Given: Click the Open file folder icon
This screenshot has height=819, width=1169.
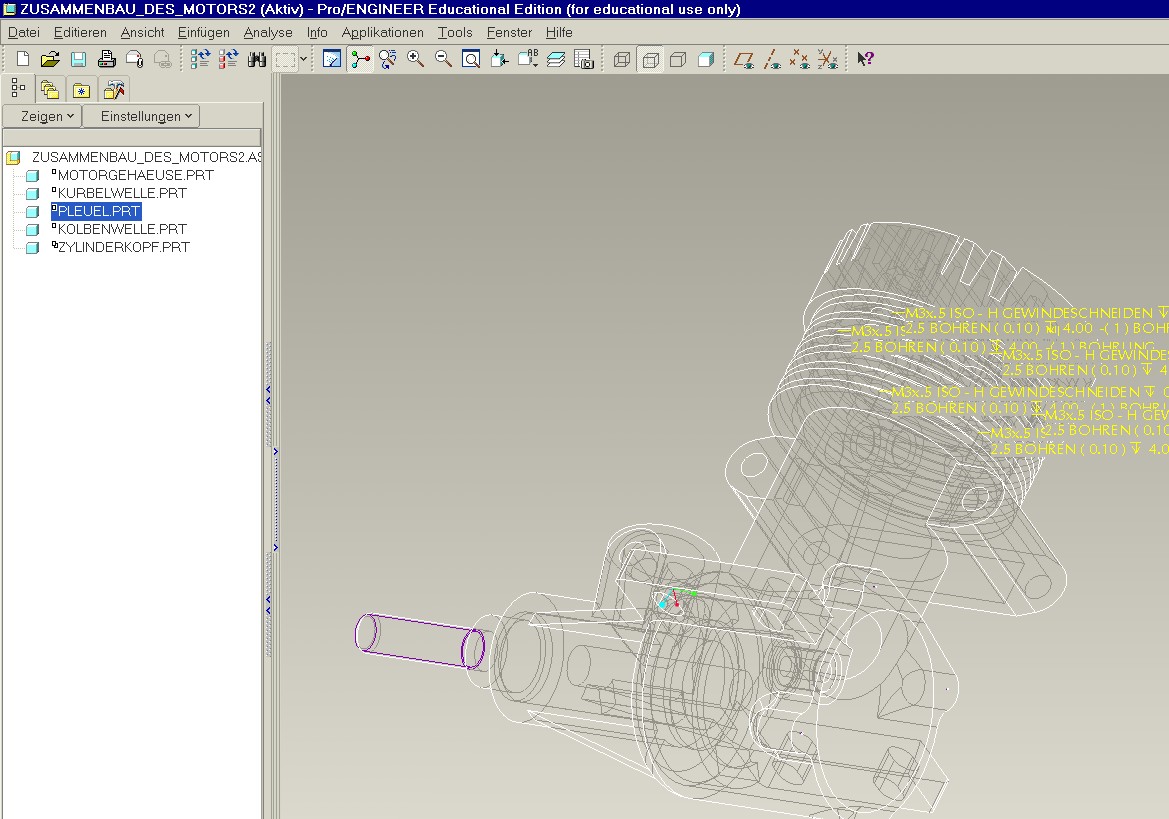Looking at the screenshot, I should [x=50, y=59].
